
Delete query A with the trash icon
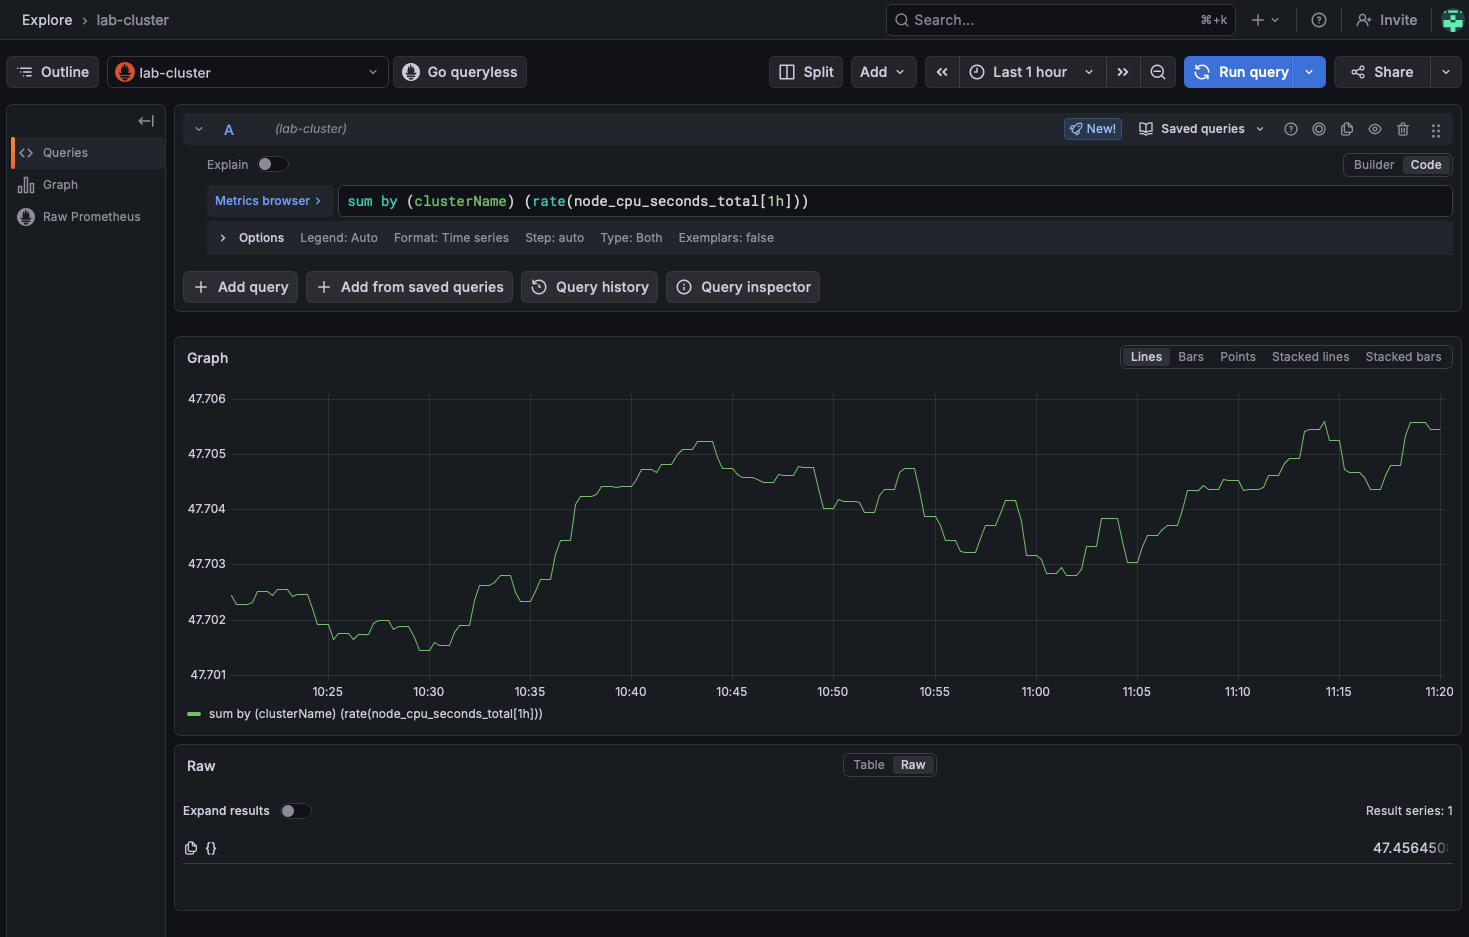(1403, 129)
